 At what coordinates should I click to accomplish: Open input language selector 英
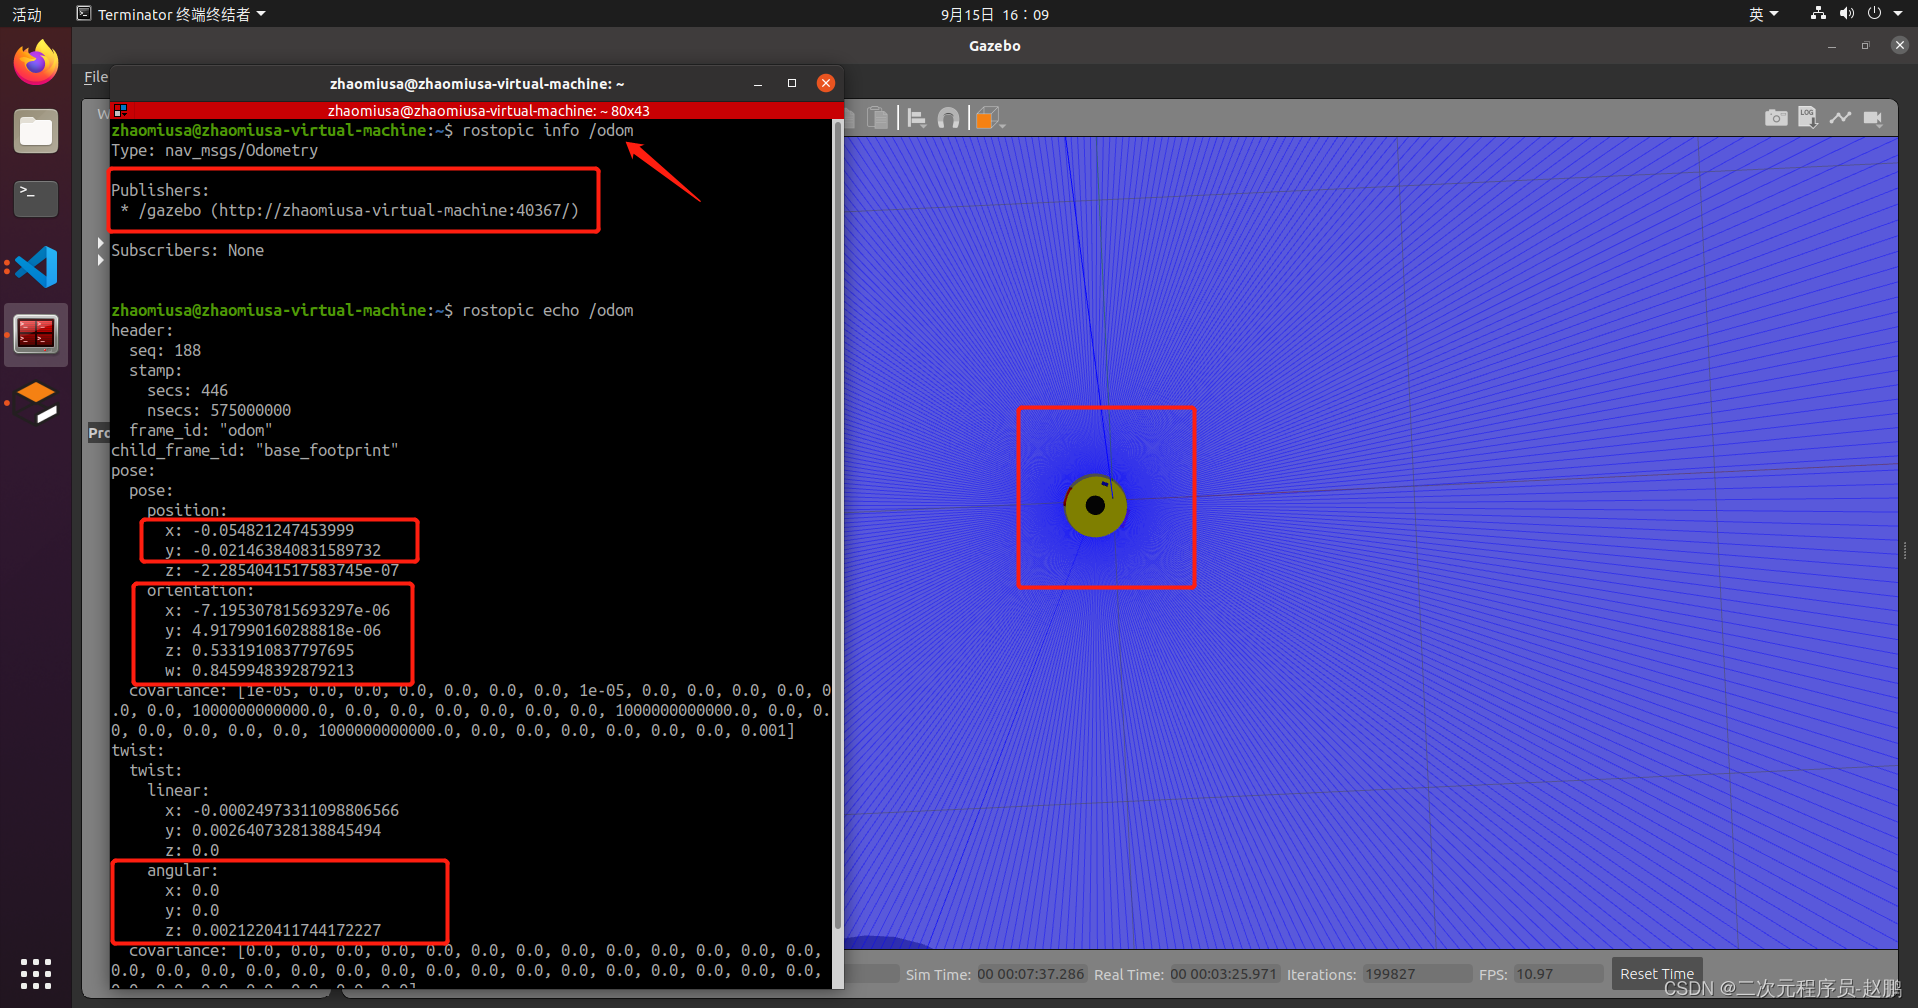pos(1763,14)
